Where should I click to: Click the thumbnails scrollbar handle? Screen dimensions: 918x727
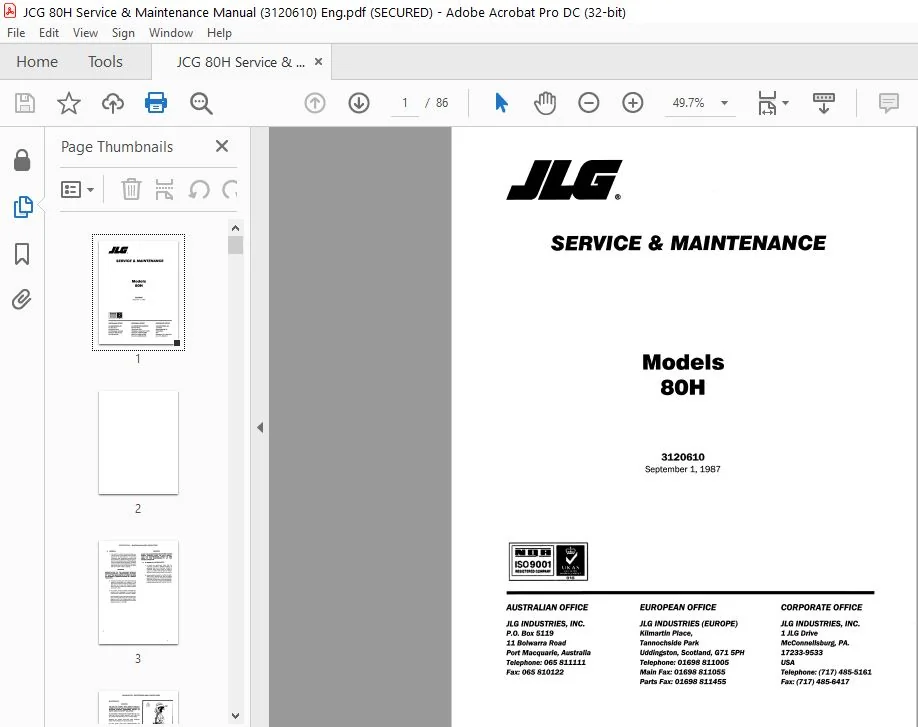click(x=235, y=245)
